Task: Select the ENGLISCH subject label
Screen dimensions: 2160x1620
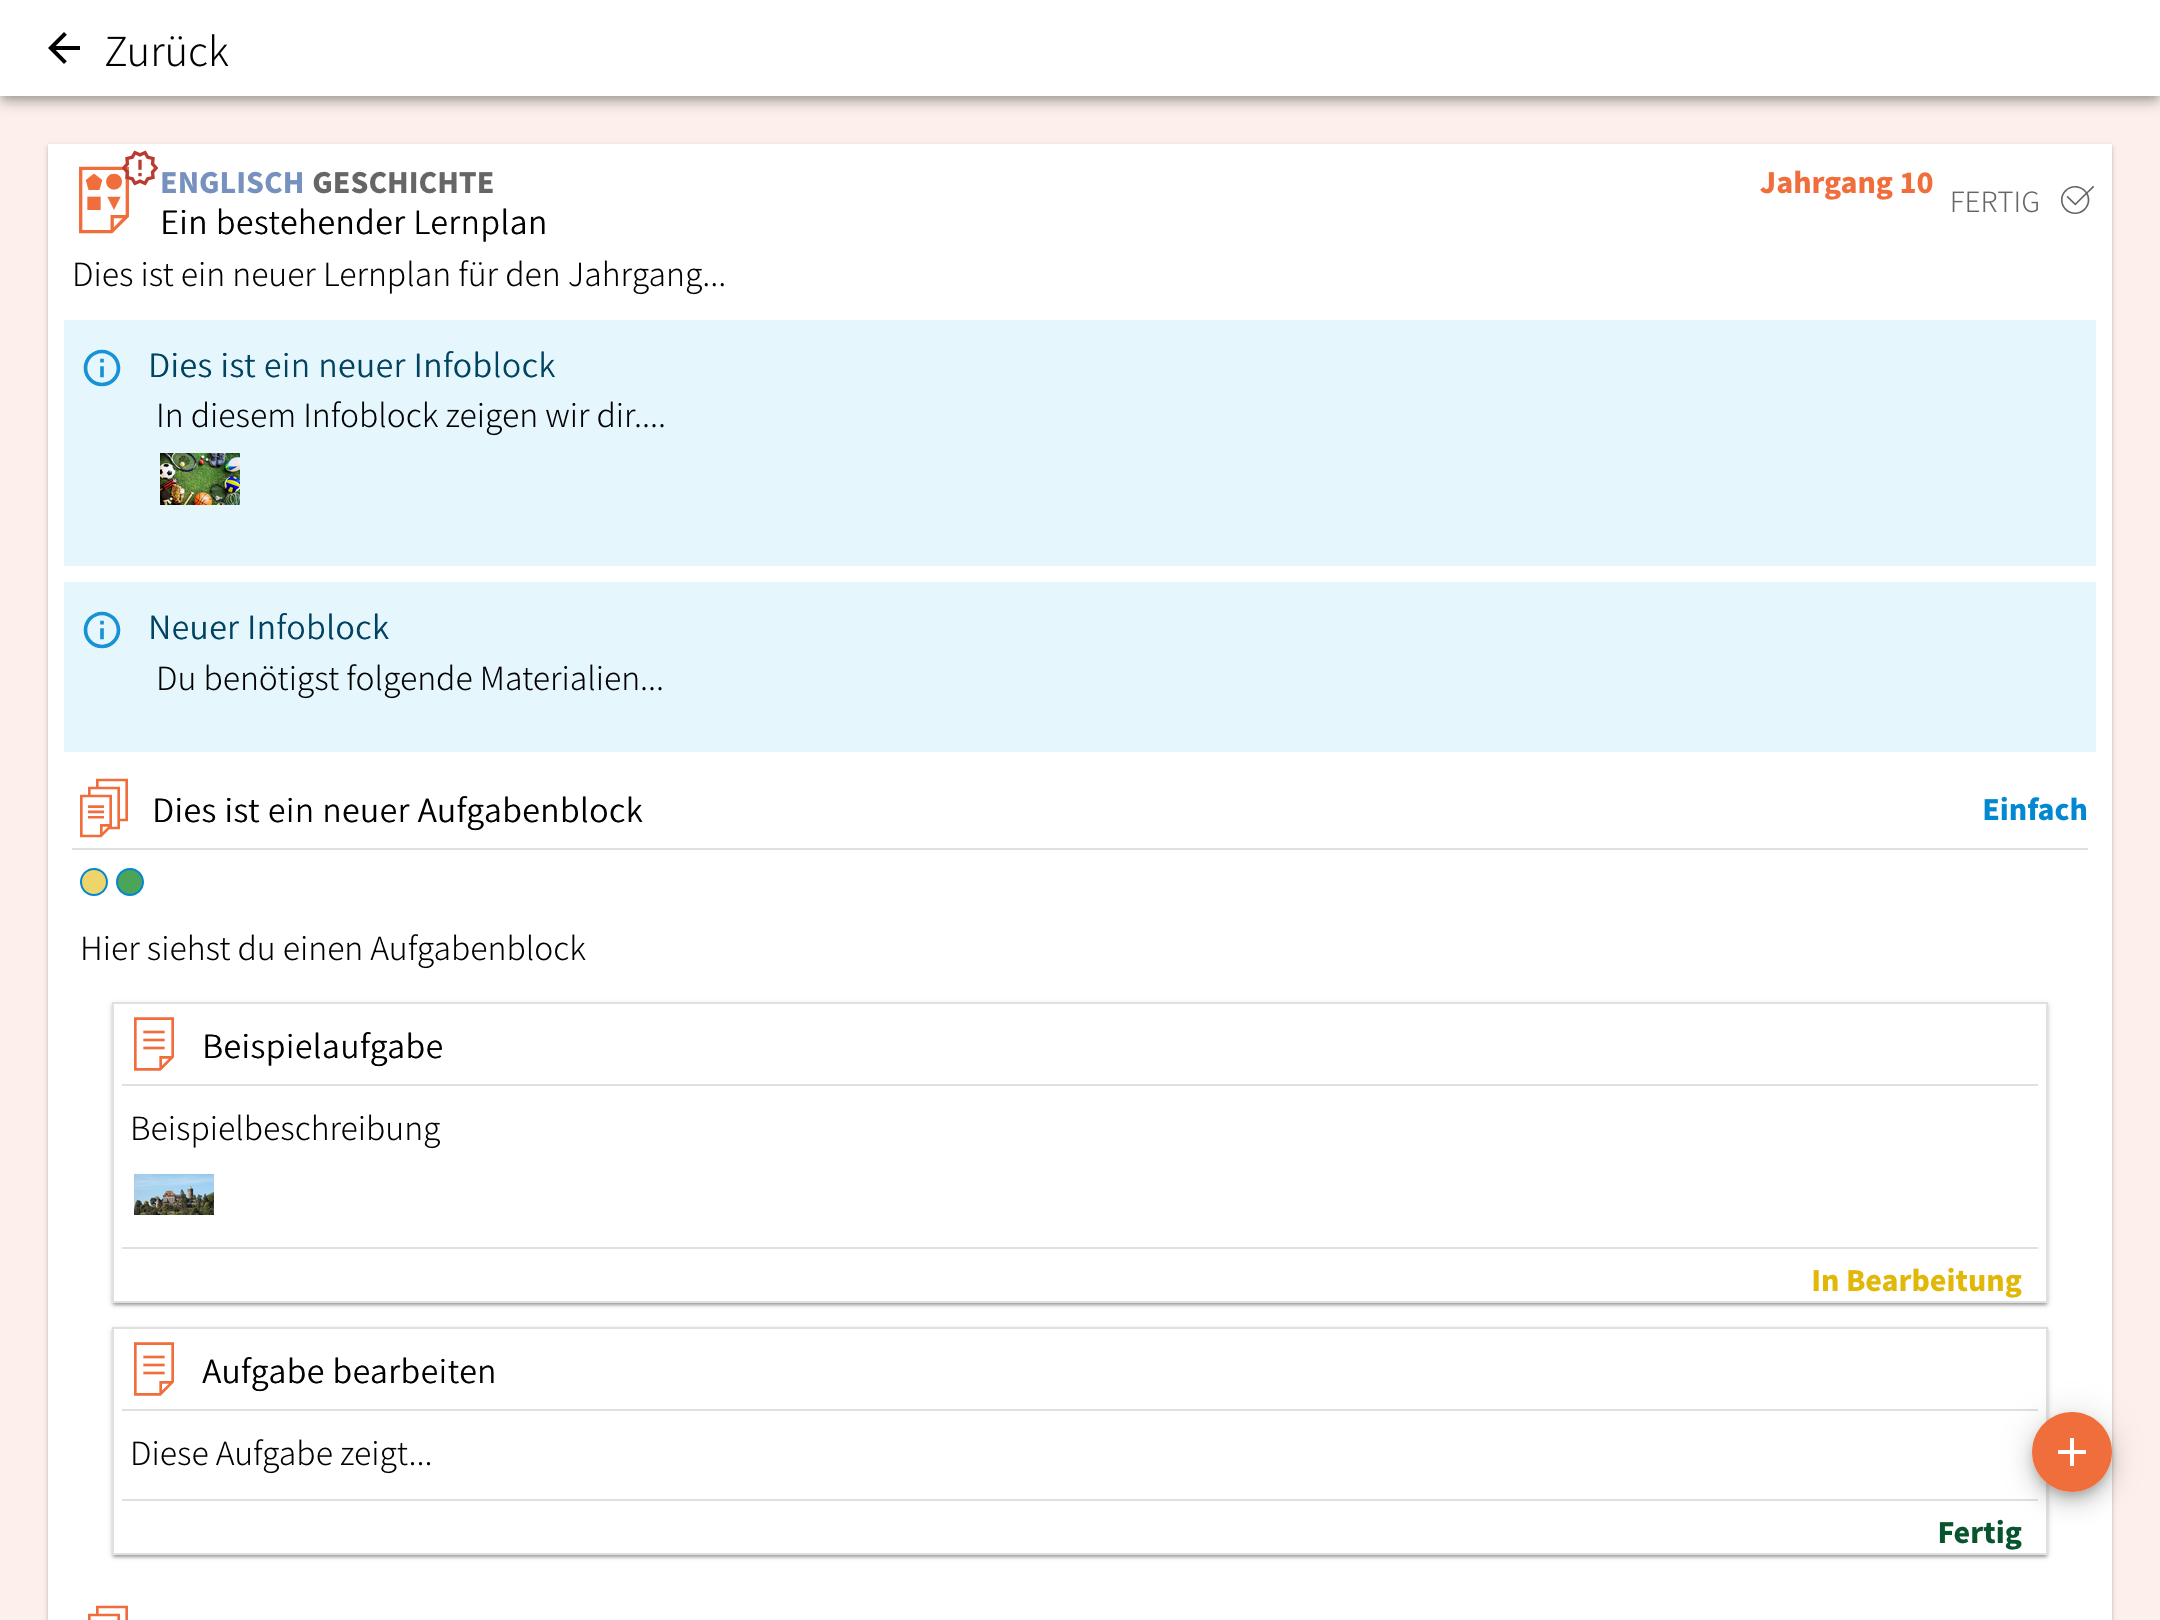Action: point(232,182)
